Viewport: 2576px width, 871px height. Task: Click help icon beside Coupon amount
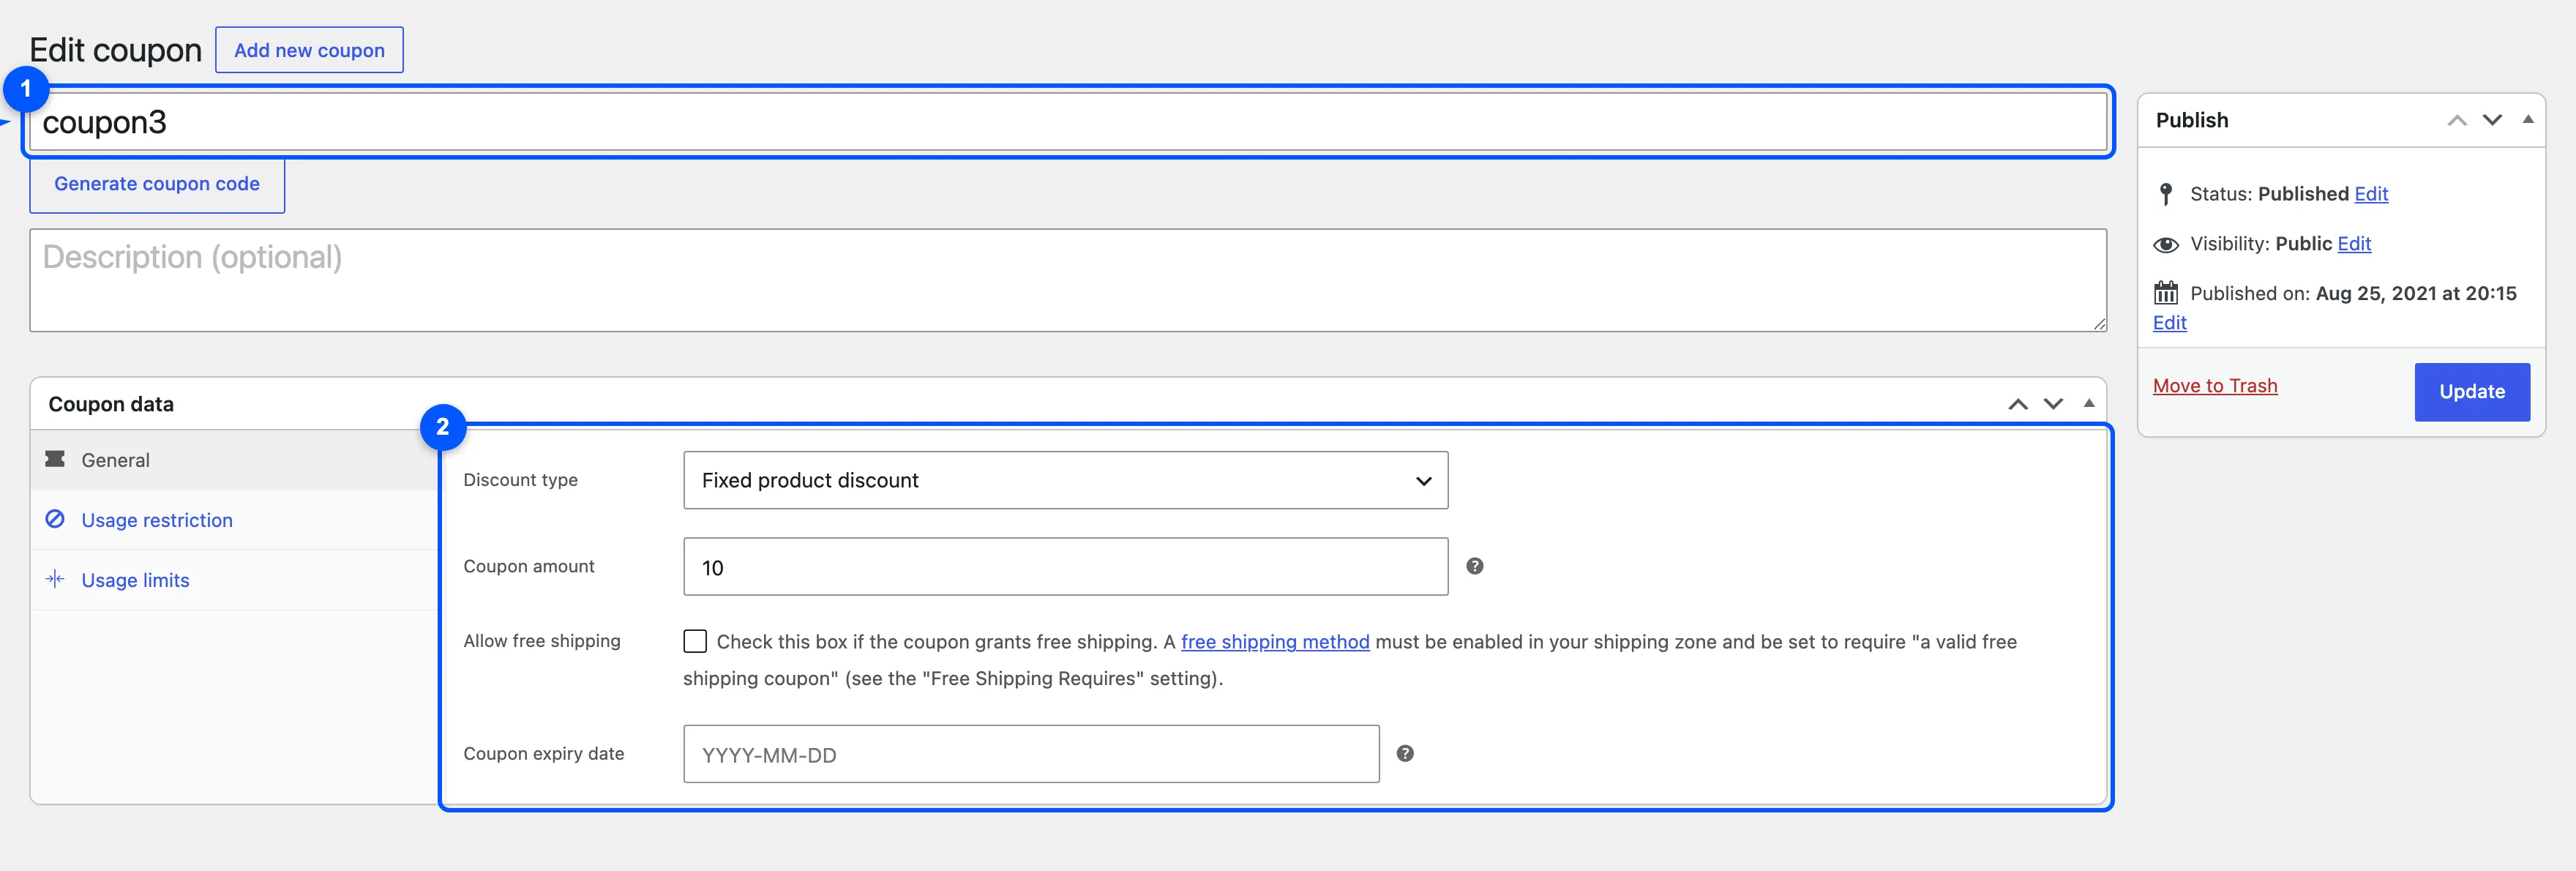(x=1474, y=566)
